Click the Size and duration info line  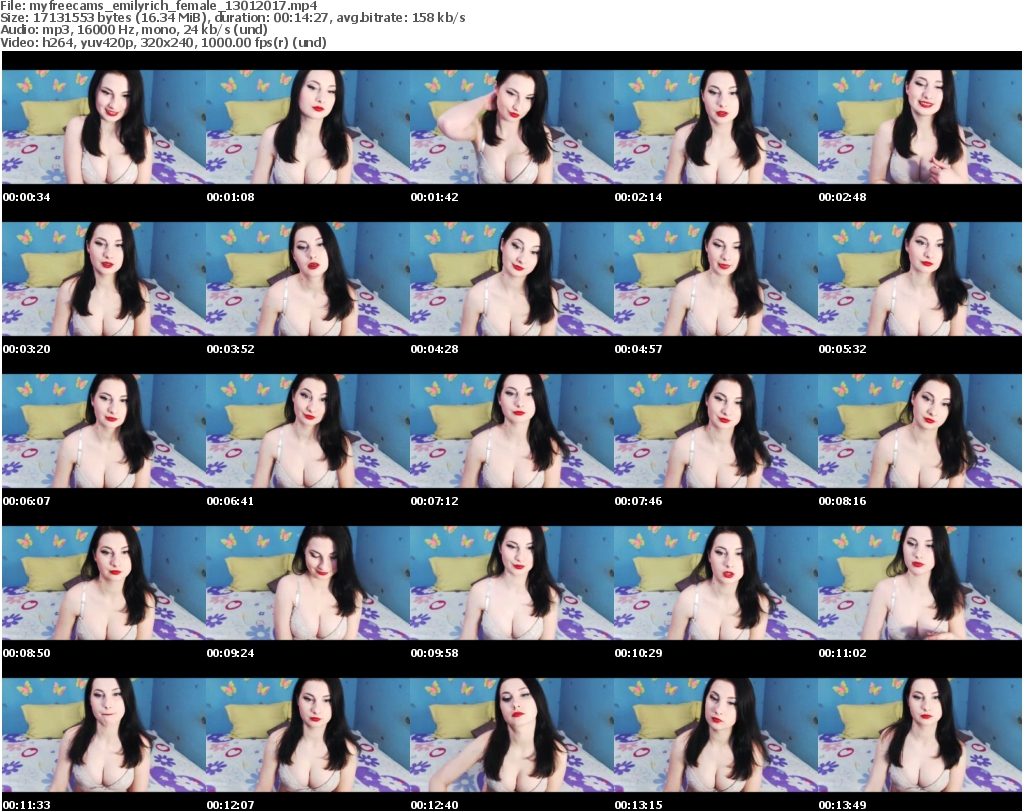(x=232, y=18)
